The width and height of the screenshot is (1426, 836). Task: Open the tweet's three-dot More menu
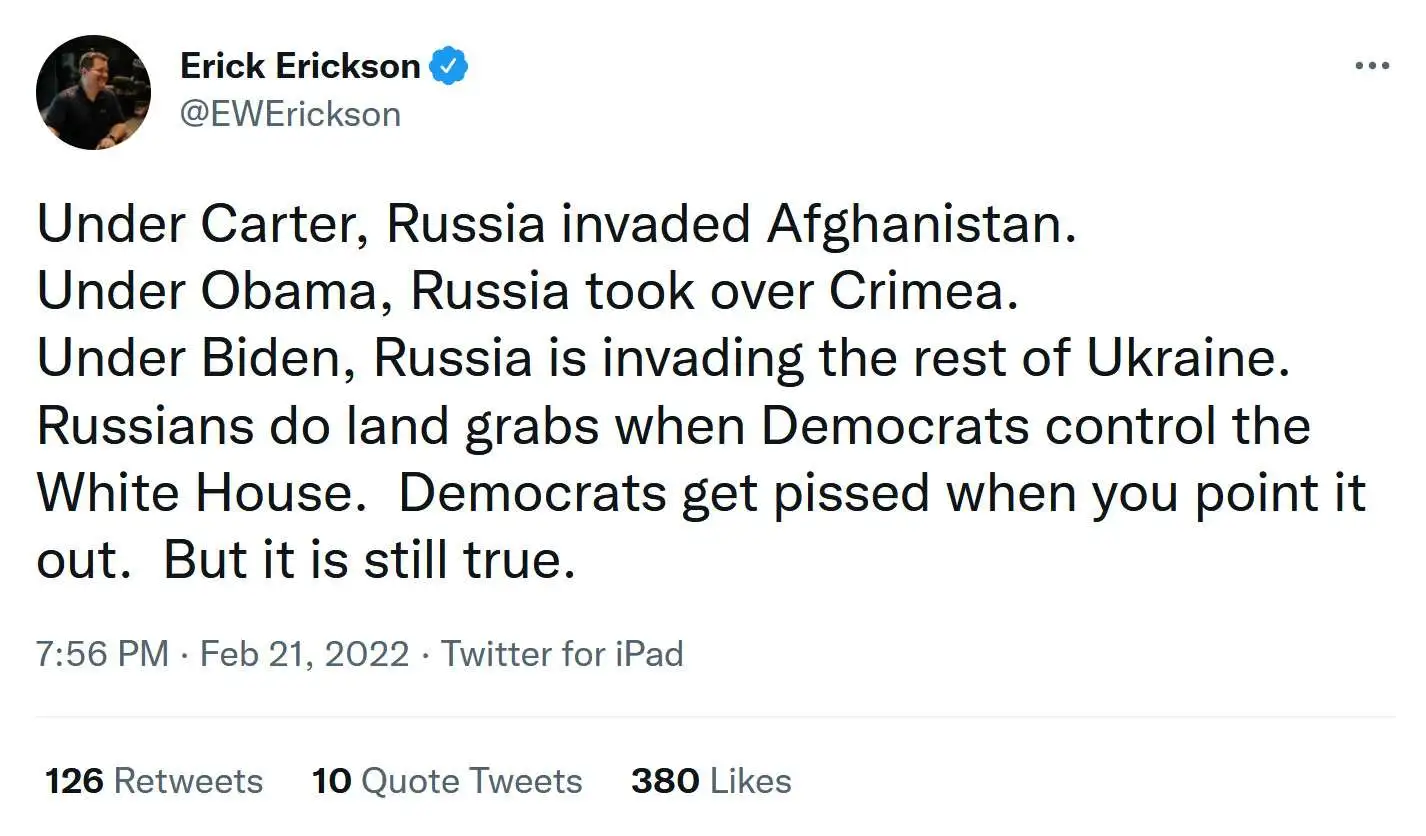[x=1372, y=66]
